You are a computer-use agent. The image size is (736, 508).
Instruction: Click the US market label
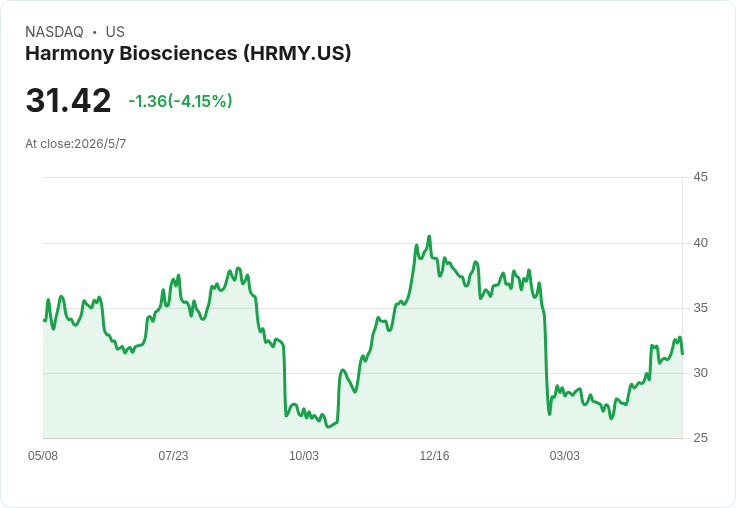(x=115, y=32)
